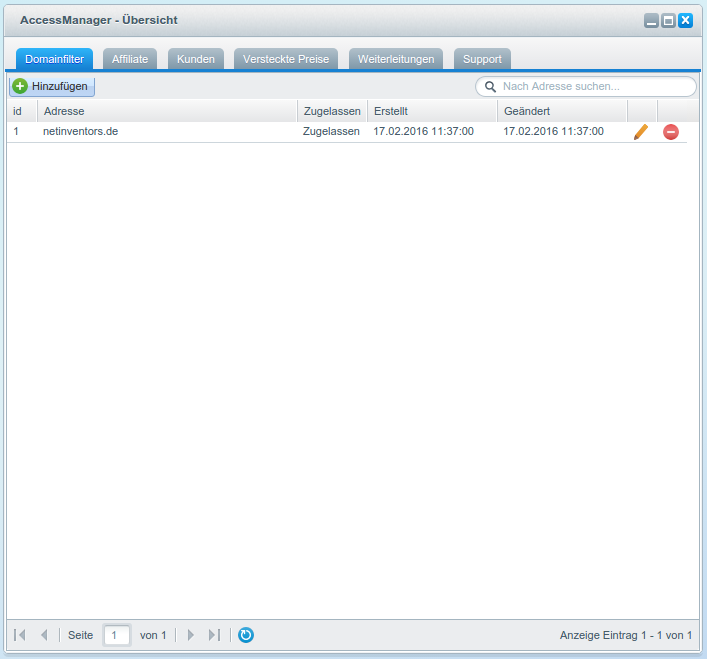This screenshot has height=659, width=707.
Task: Sort by the Geändert column header
Action: pyautogui.click(x=561, y=111)
